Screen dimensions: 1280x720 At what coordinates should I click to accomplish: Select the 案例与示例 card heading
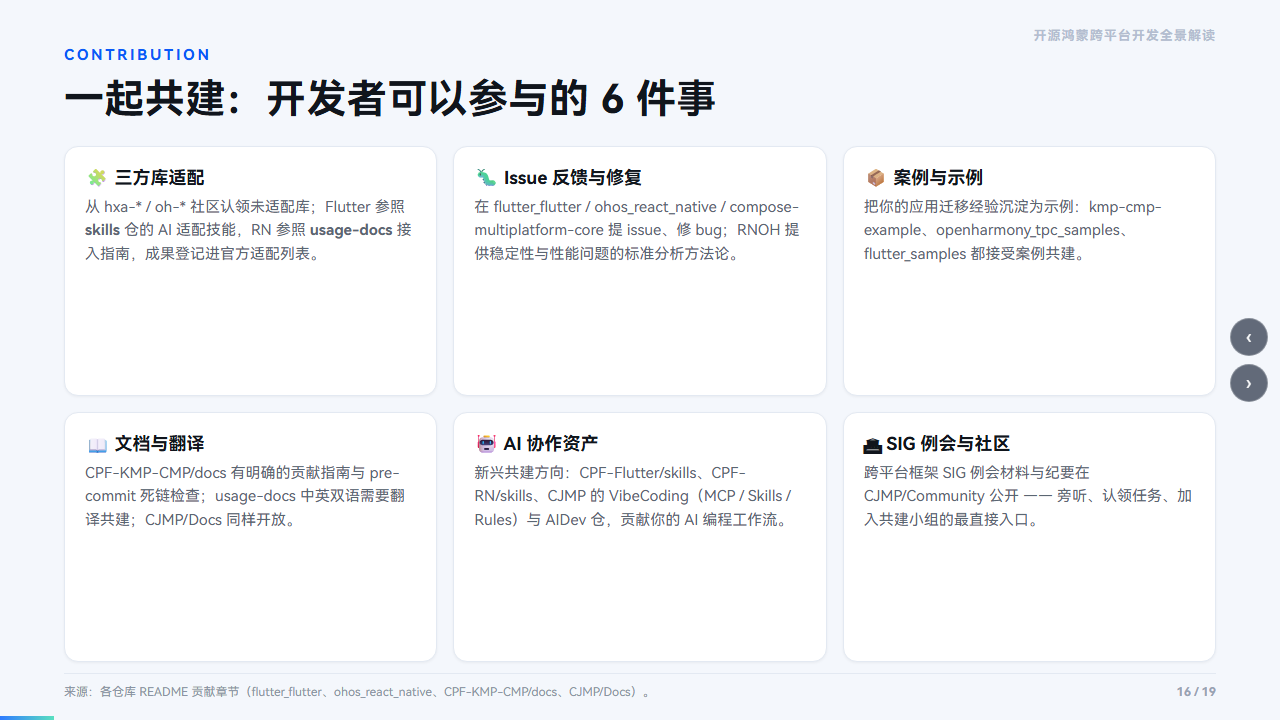(938, 178)
